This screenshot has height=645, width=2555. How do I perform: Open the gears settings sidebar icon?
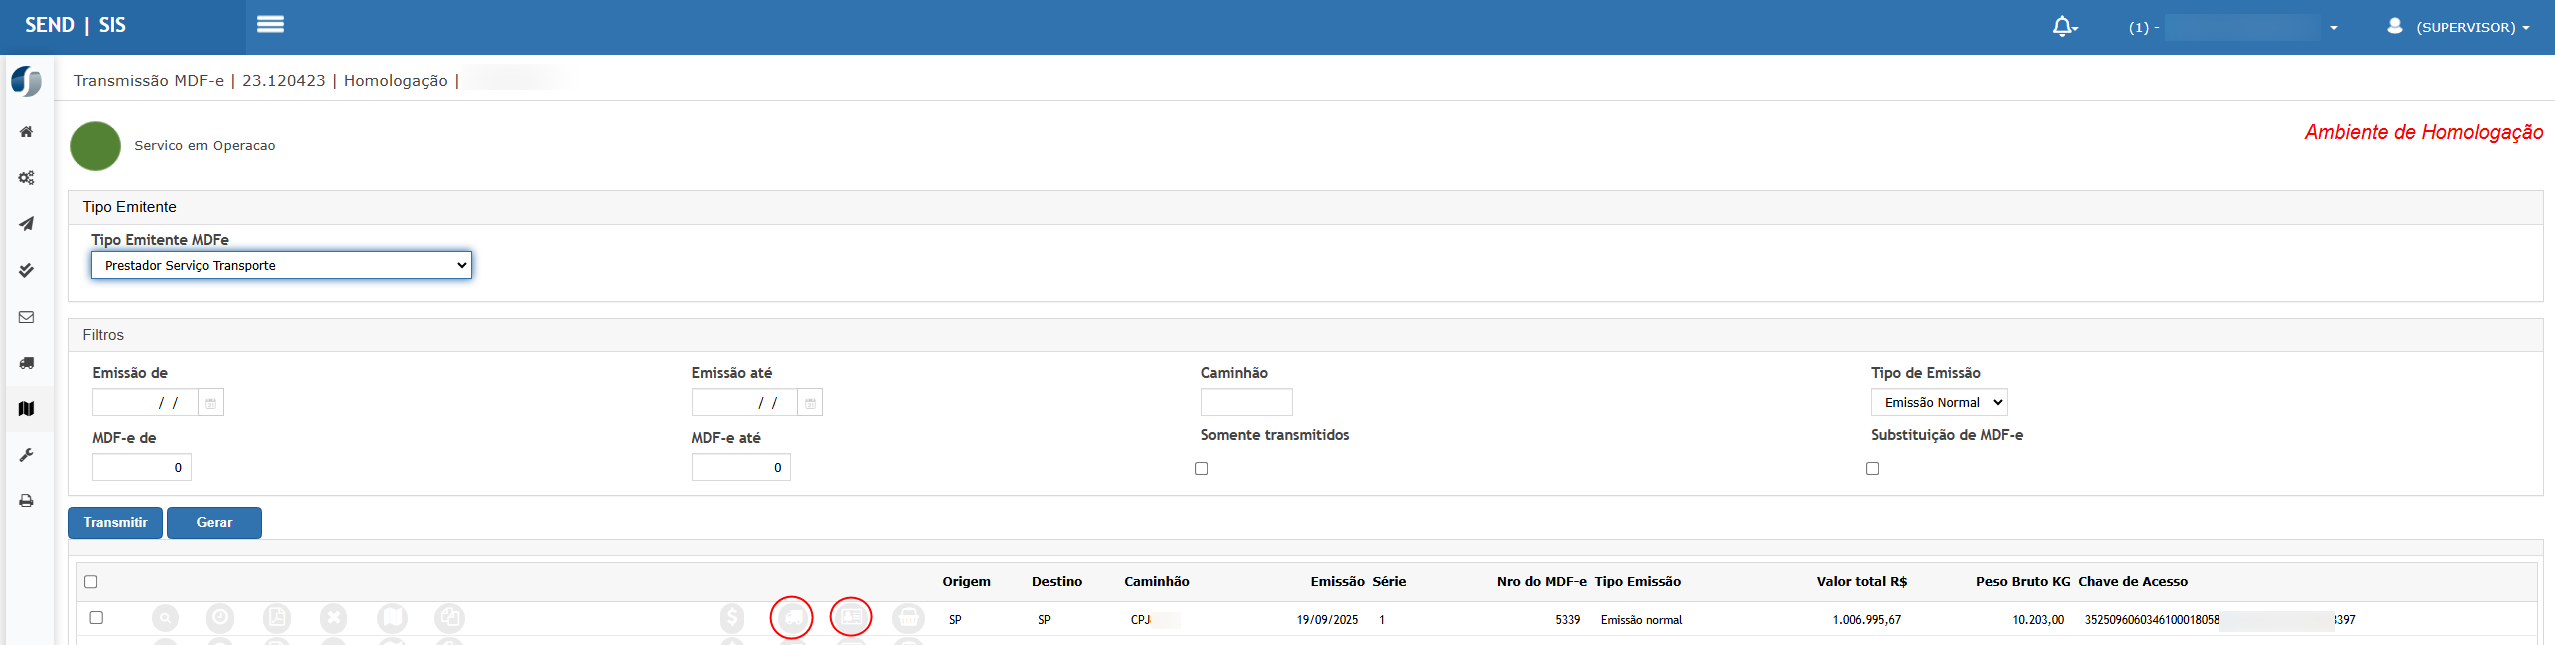click(x=27, y=178)
